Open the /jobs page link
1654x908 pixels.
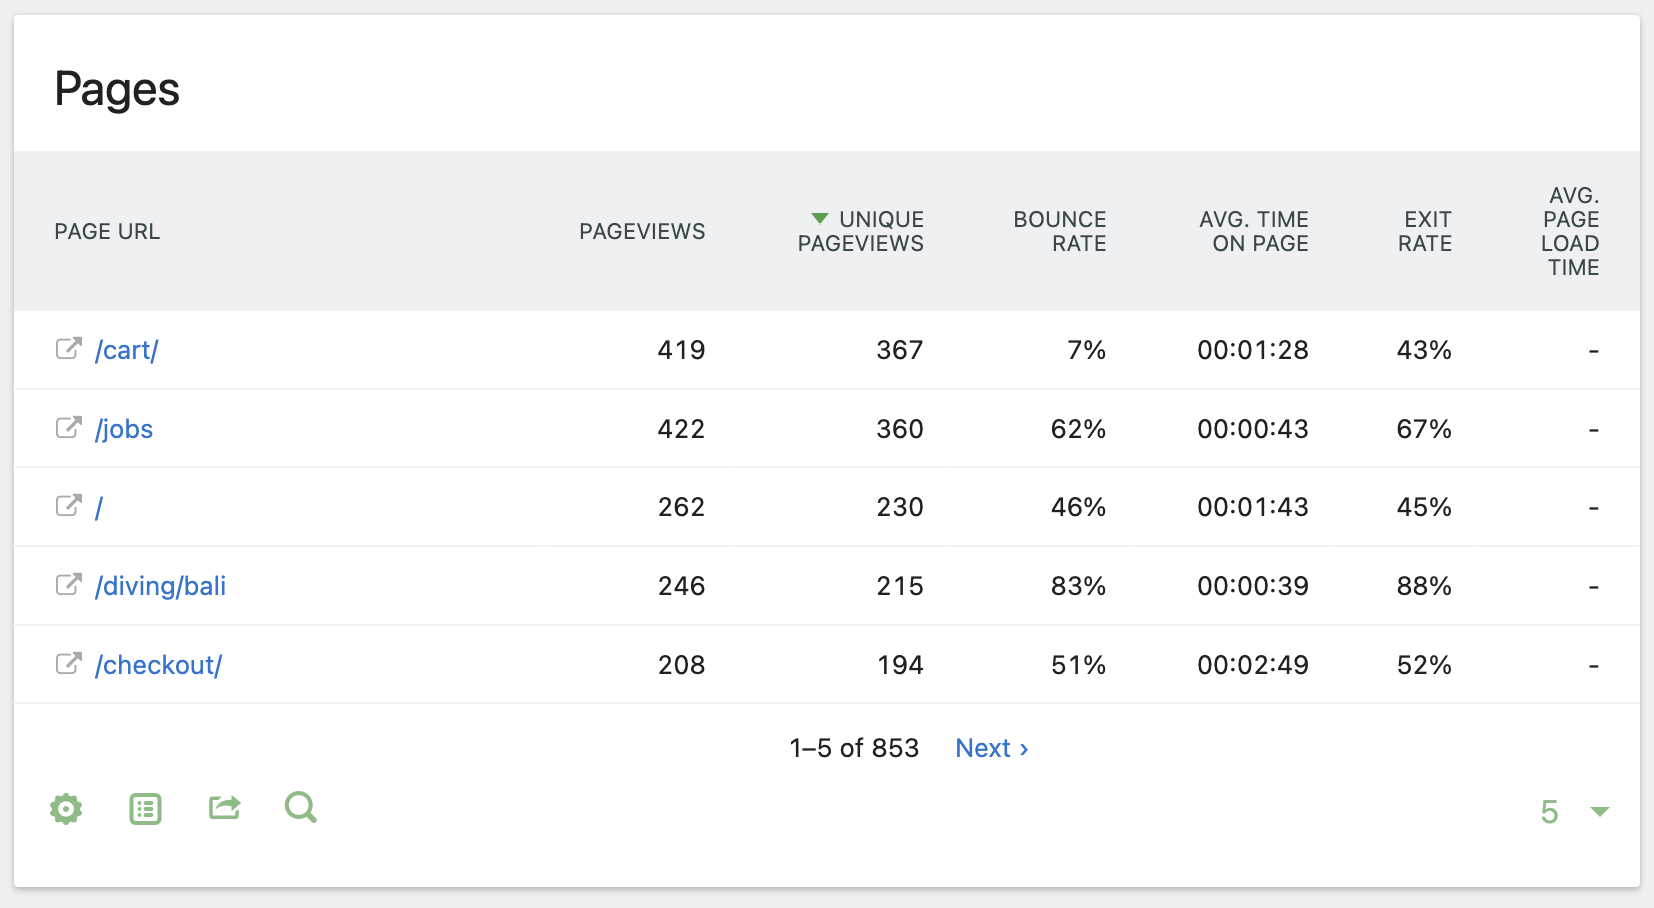click(124, 428)
